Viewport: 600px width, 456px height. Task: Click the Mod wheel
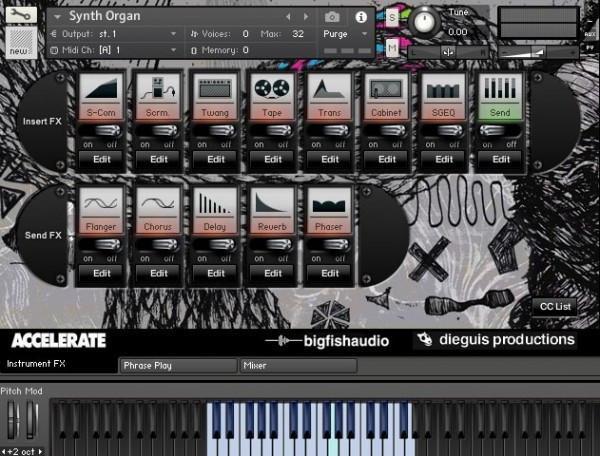coord(31,420)
